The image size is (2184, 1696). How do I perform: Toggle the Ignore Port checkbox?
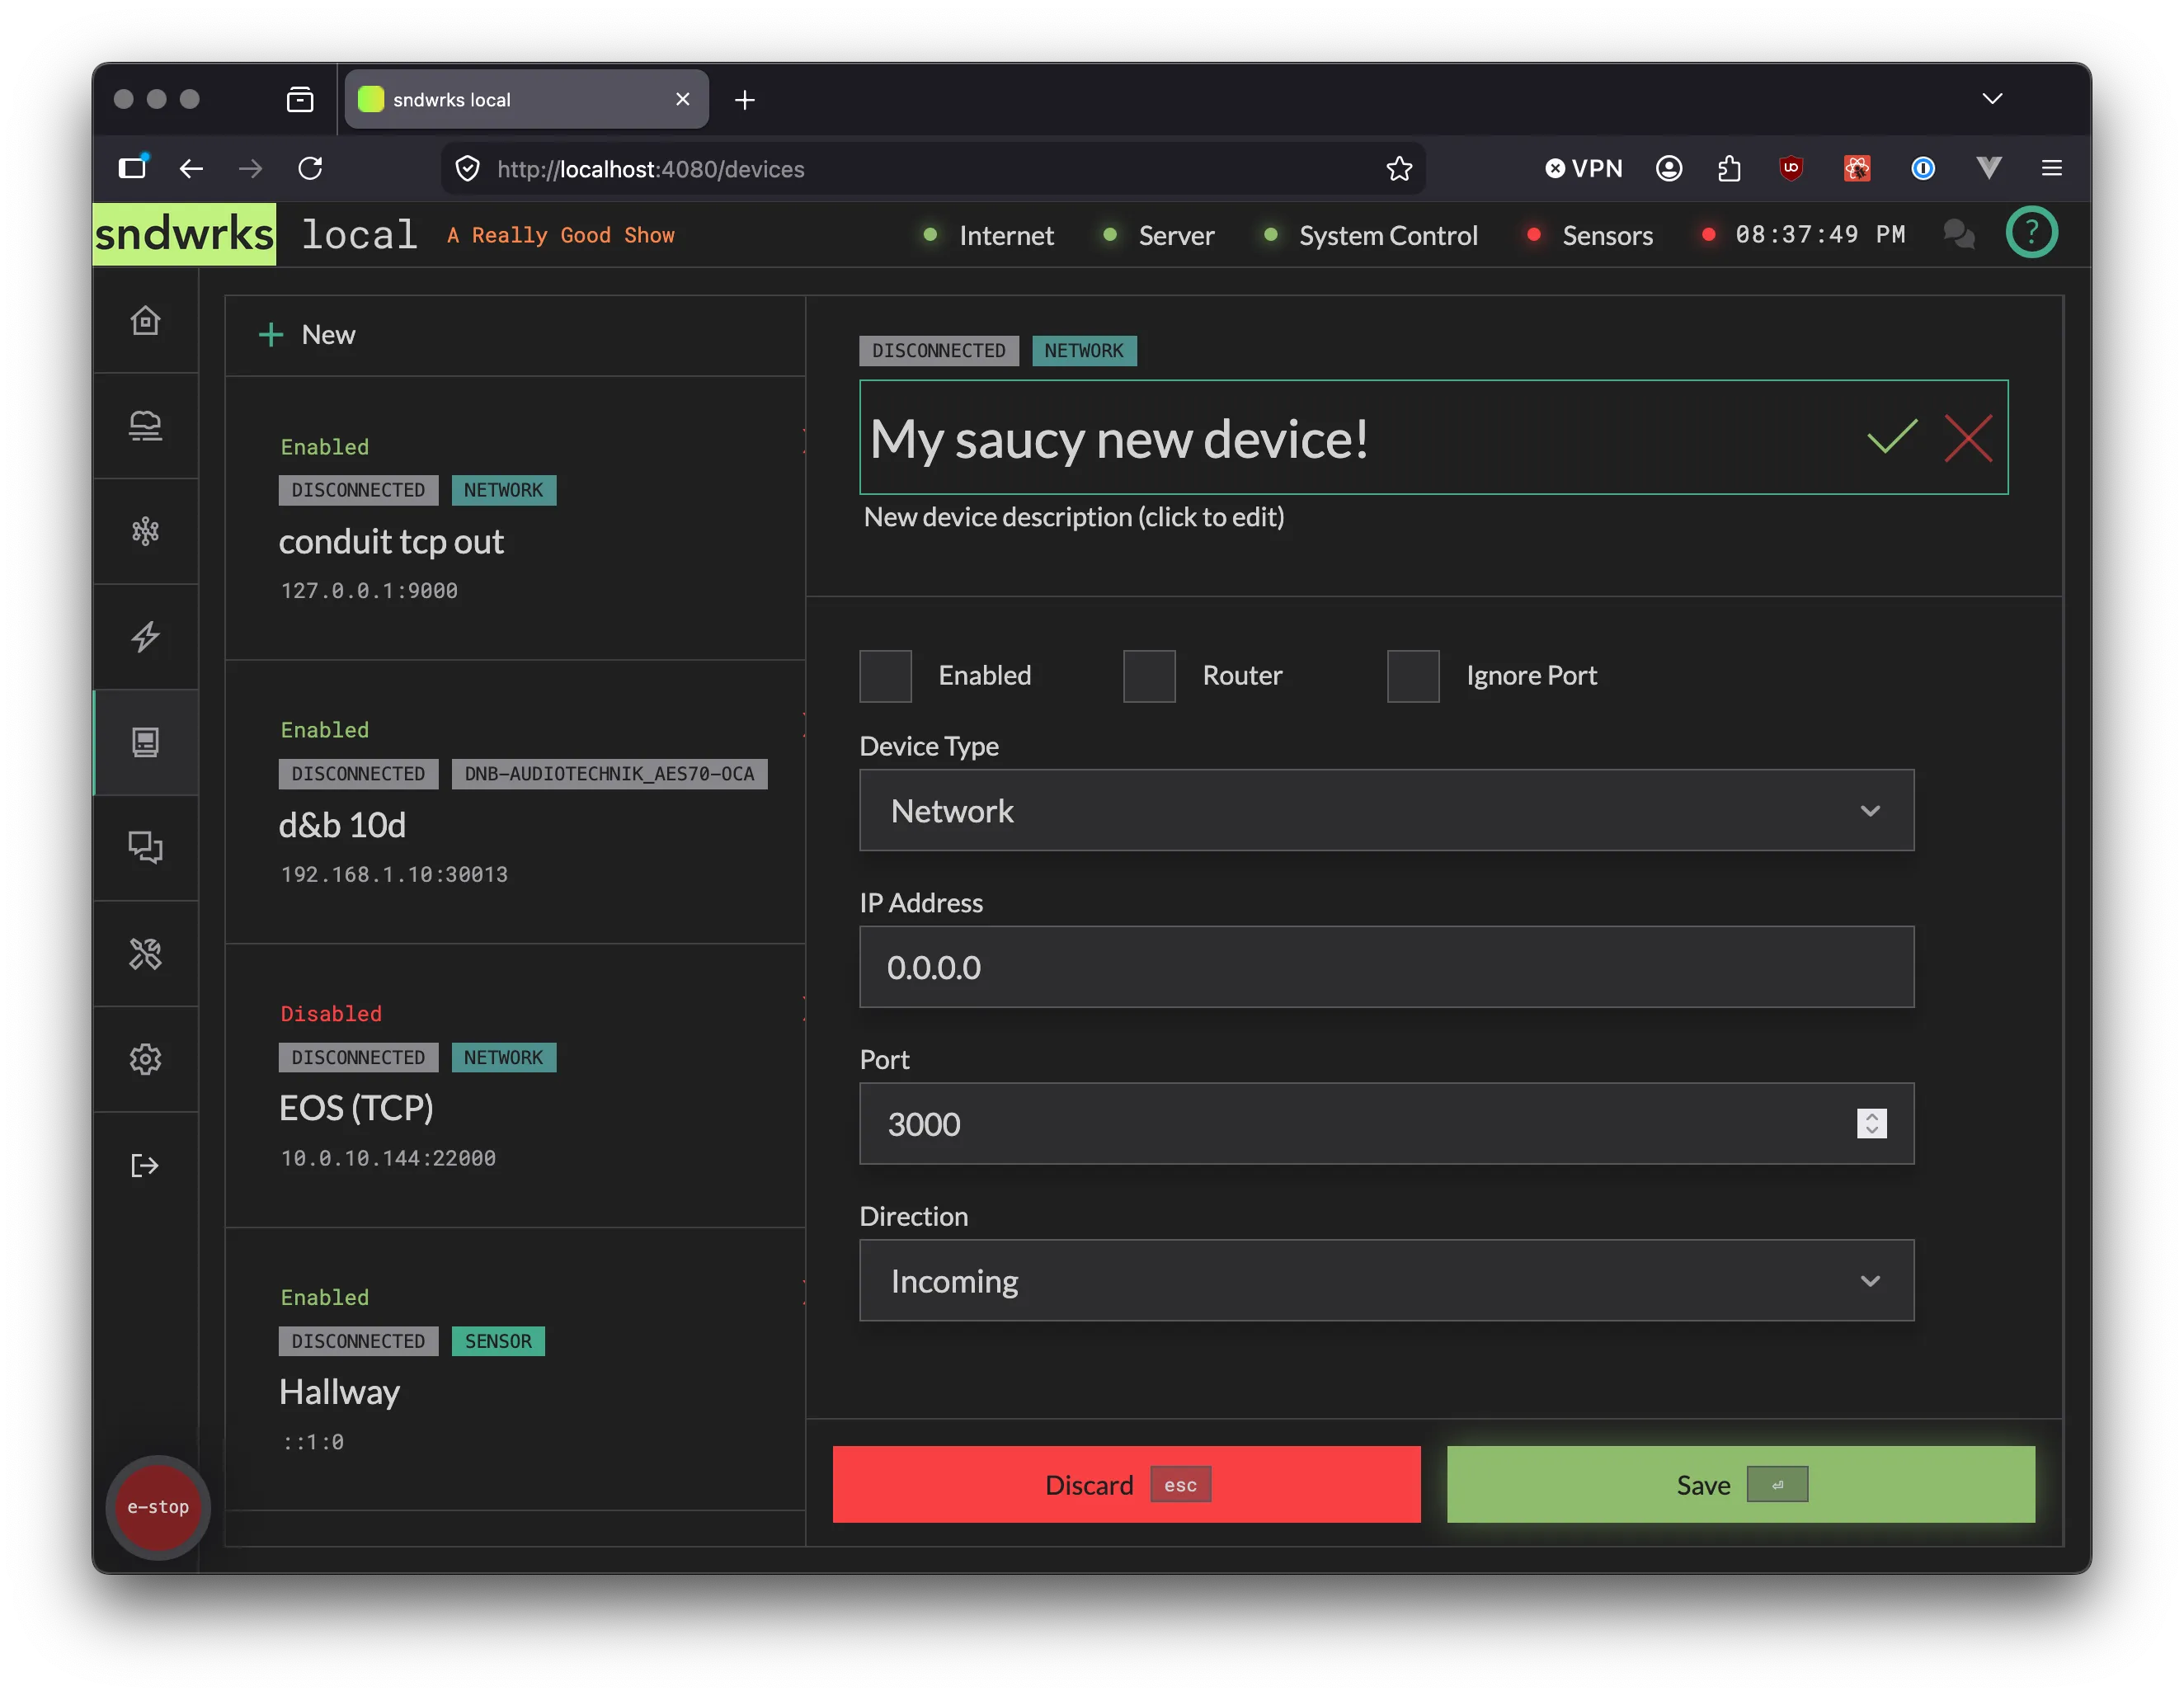click(x=1413, y=676)
